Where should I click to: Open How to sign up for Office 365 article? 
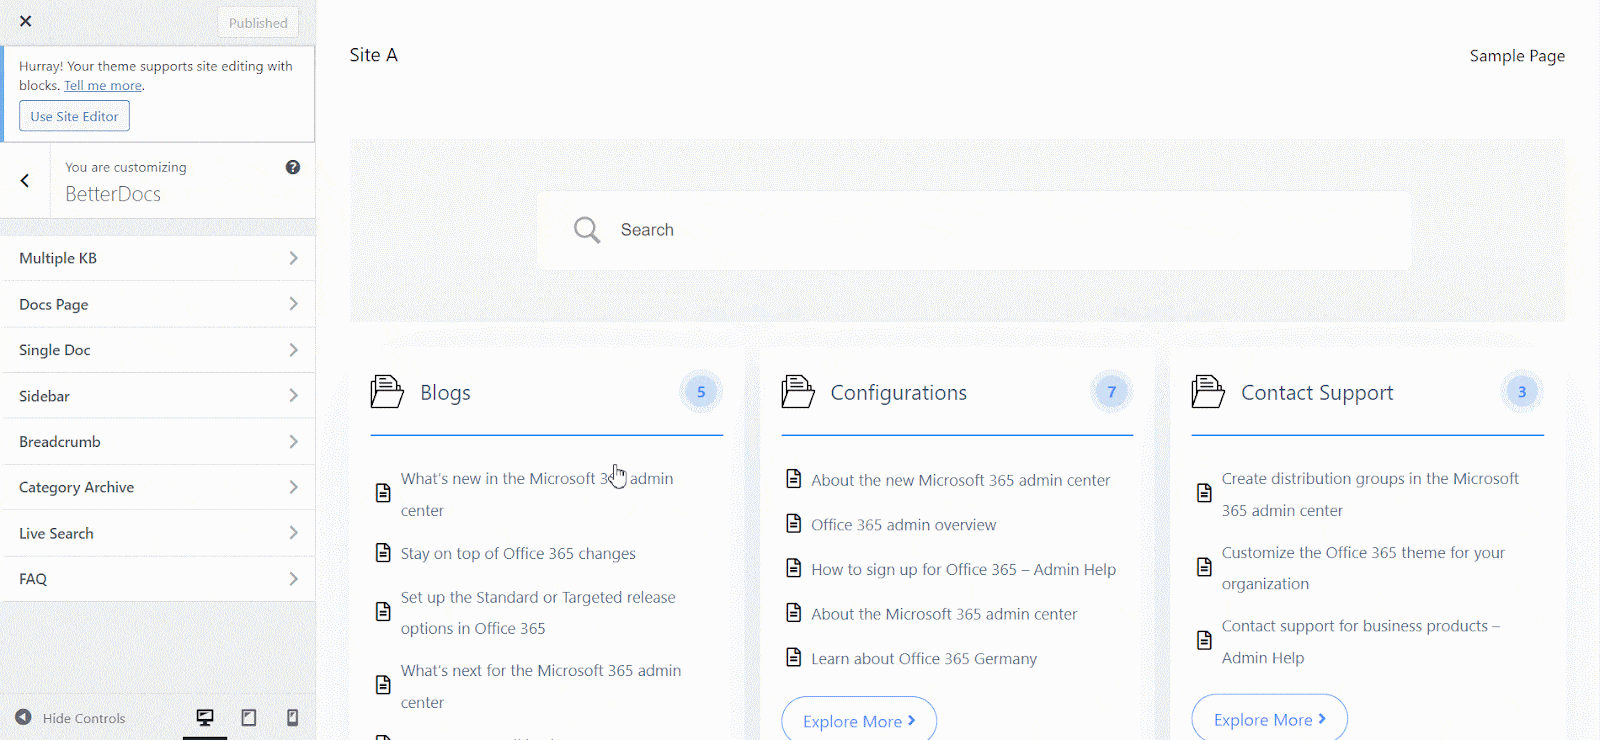[964, 570]
